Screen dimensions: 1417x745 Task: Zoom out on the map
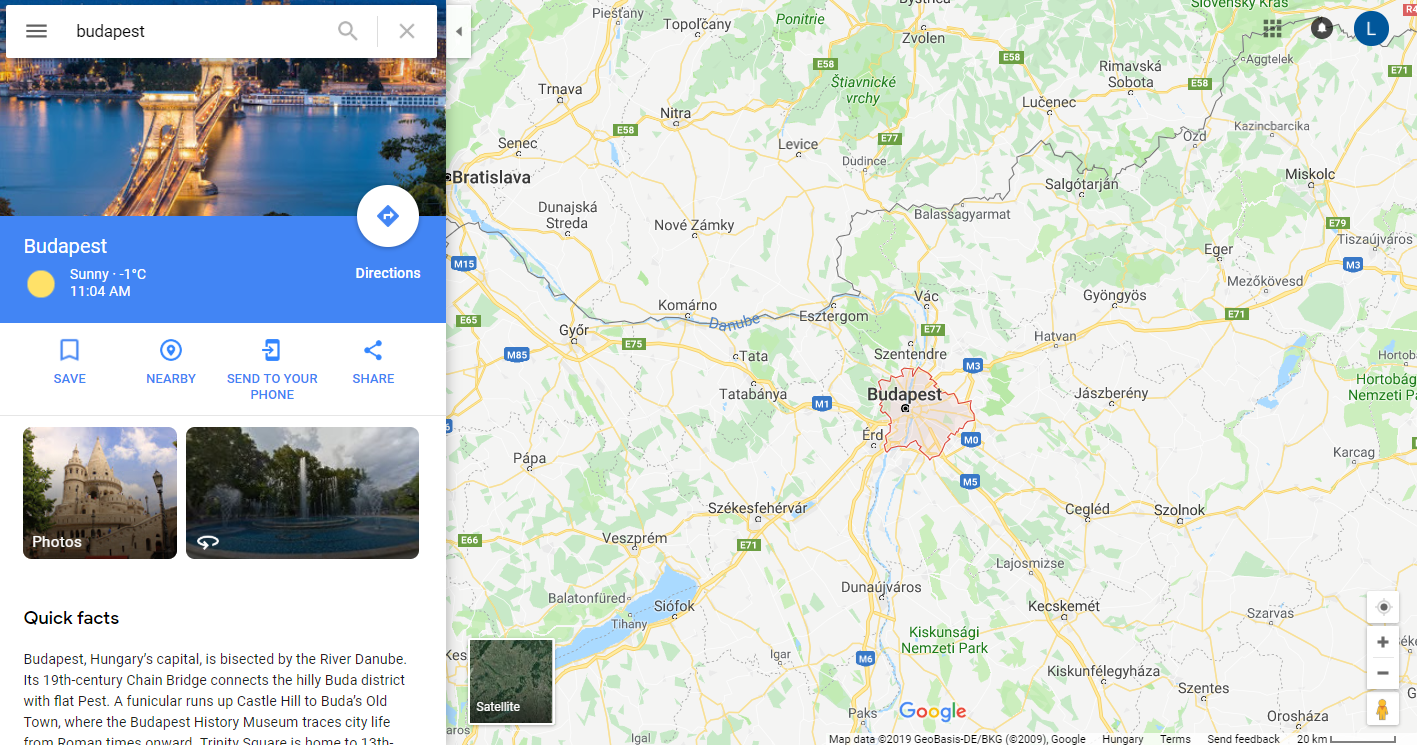click(1383, 673)
